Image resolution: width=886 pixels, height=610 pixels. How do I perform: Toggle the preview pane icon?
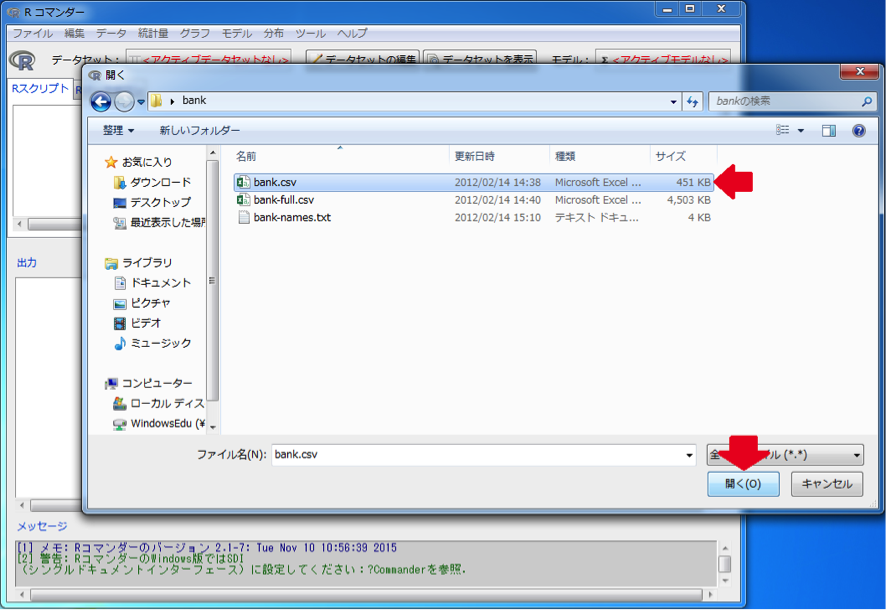[x=828, y=131]
